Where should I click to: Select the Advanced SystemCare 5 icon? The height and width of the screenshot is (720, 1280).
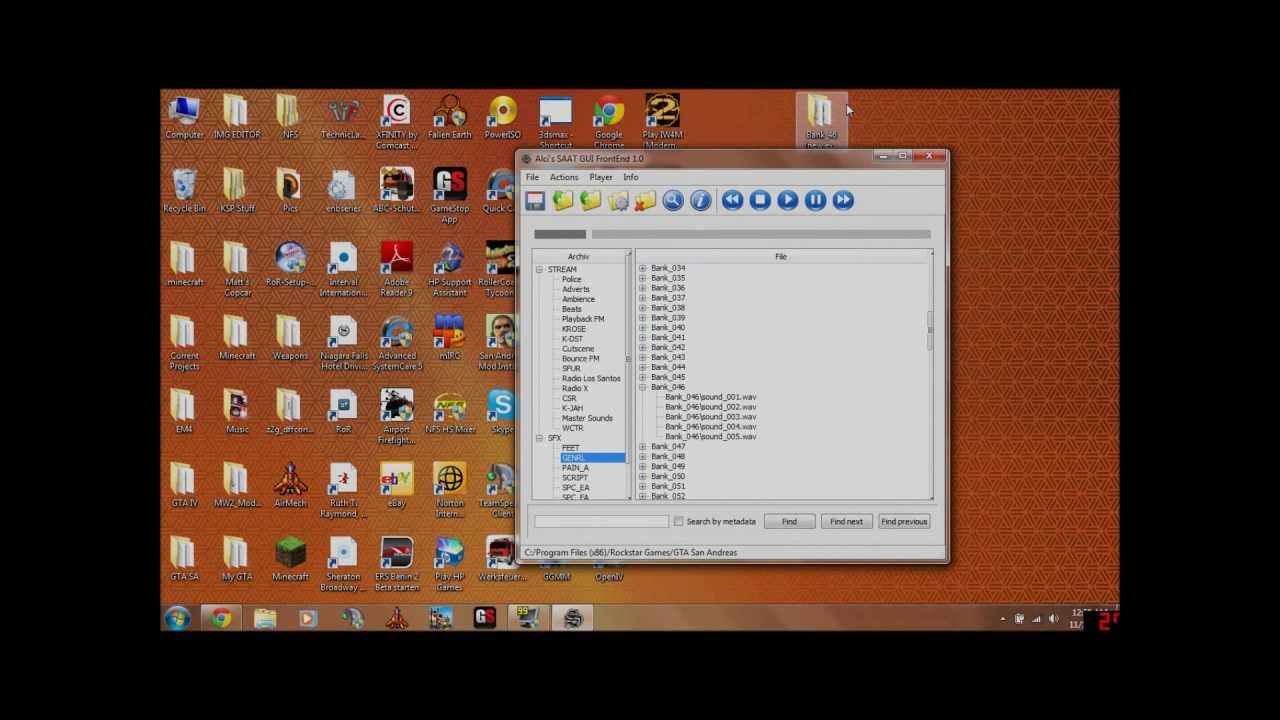tap(397, 344)
